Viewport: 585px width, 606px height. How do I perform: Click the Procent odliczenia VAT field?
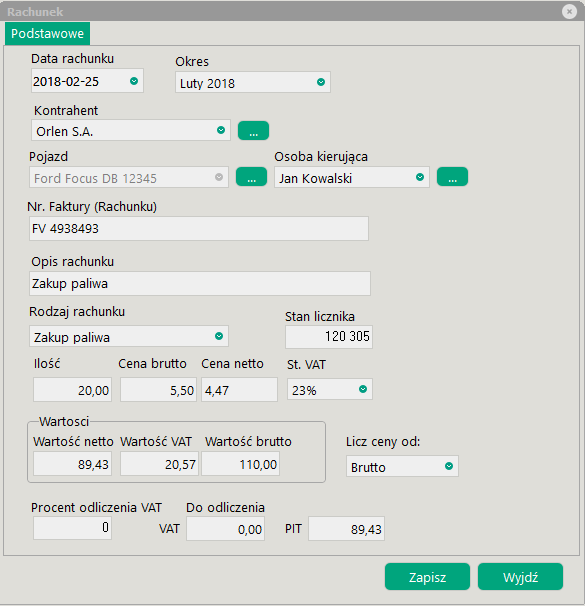click(73, 528)
